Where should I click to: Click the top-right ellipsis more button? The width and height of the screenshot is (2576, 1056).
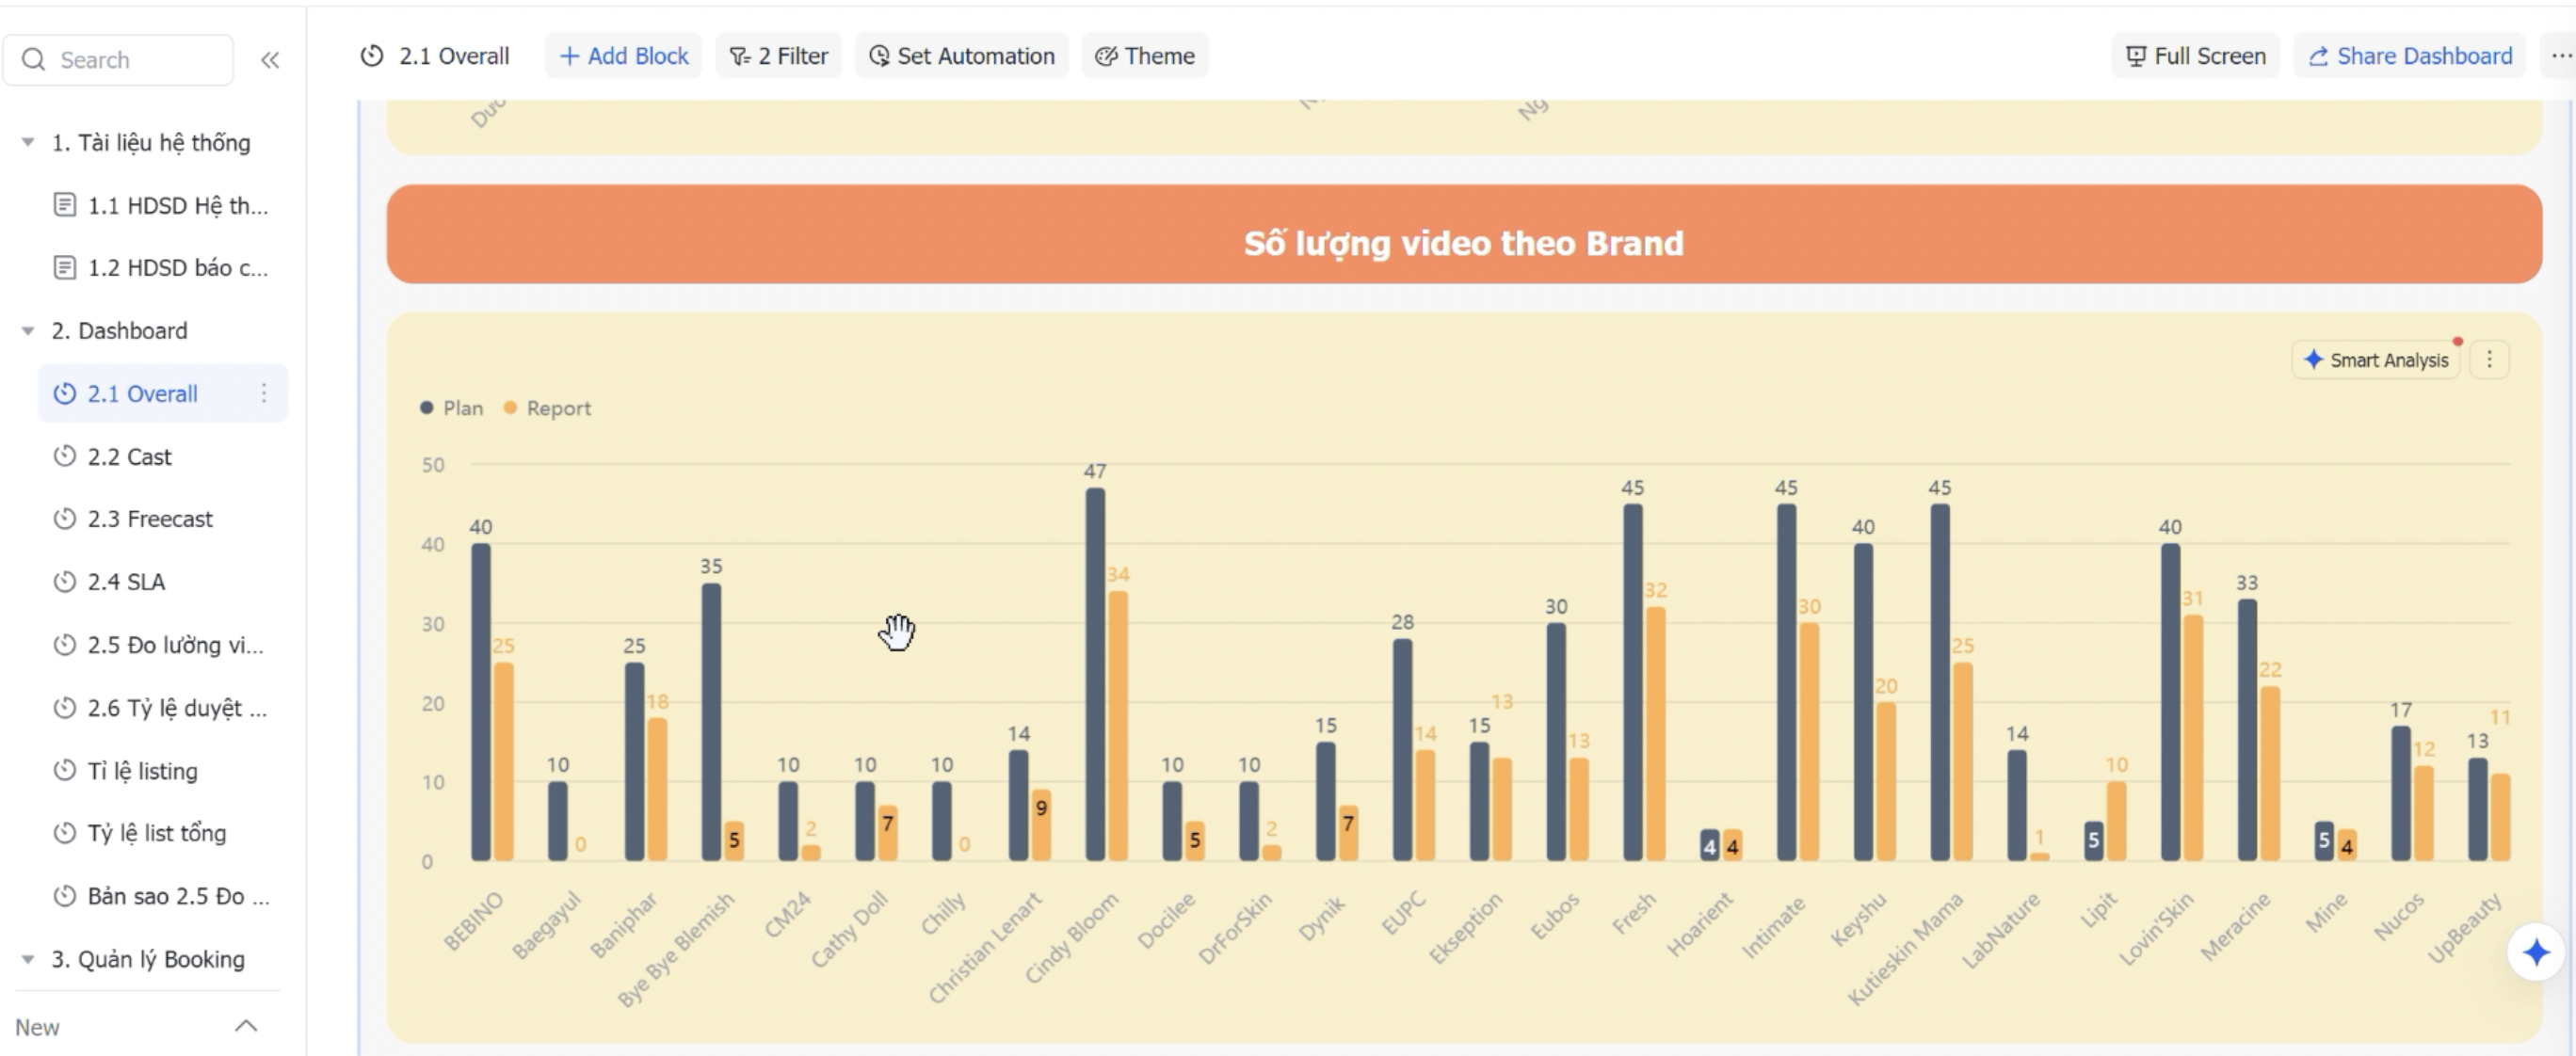pyautogui.click(x=2559, y=56)
